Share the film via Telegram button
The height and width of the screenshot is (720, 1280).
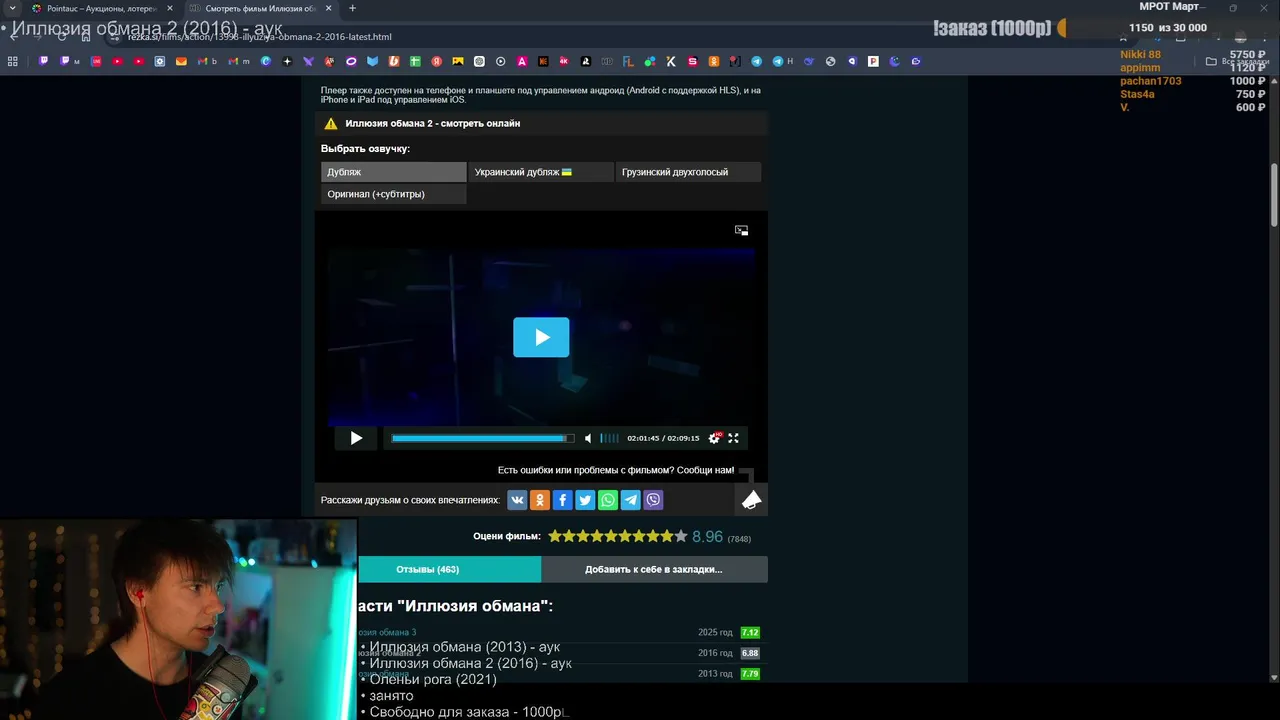[x=630, y=500]
